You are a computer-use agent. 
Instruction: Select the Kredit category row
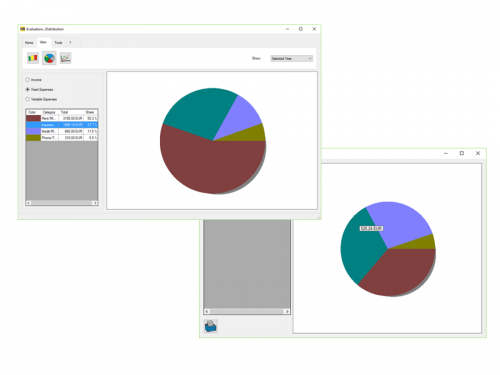[x=62, y=131]
